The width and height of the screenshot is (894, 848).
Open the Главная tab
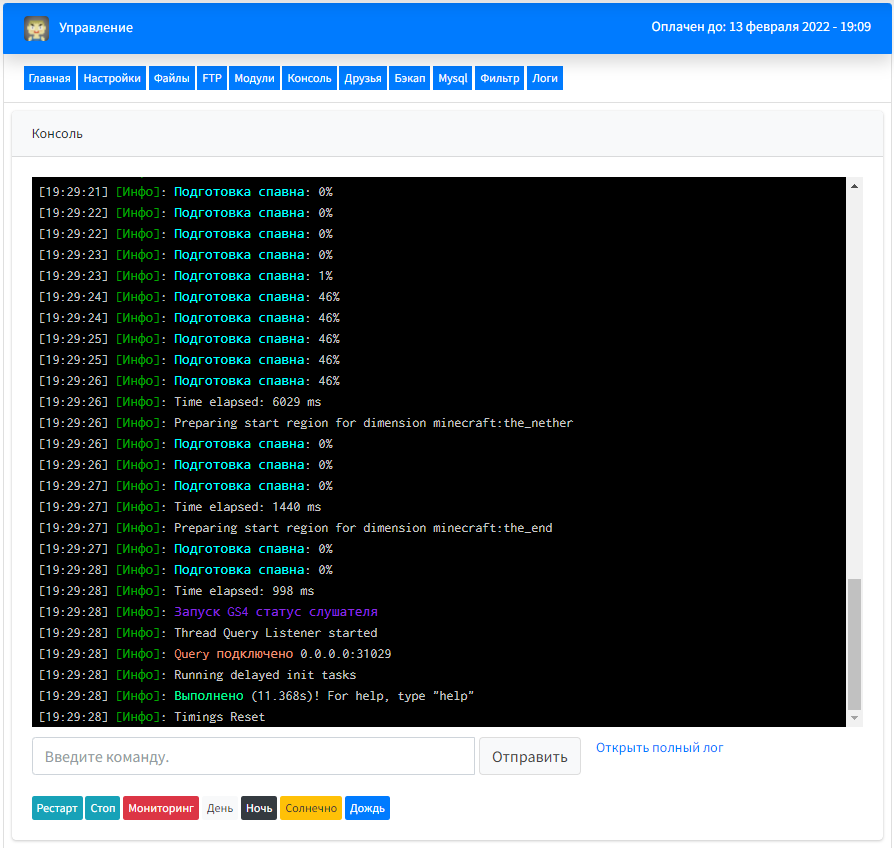point(50,78)
